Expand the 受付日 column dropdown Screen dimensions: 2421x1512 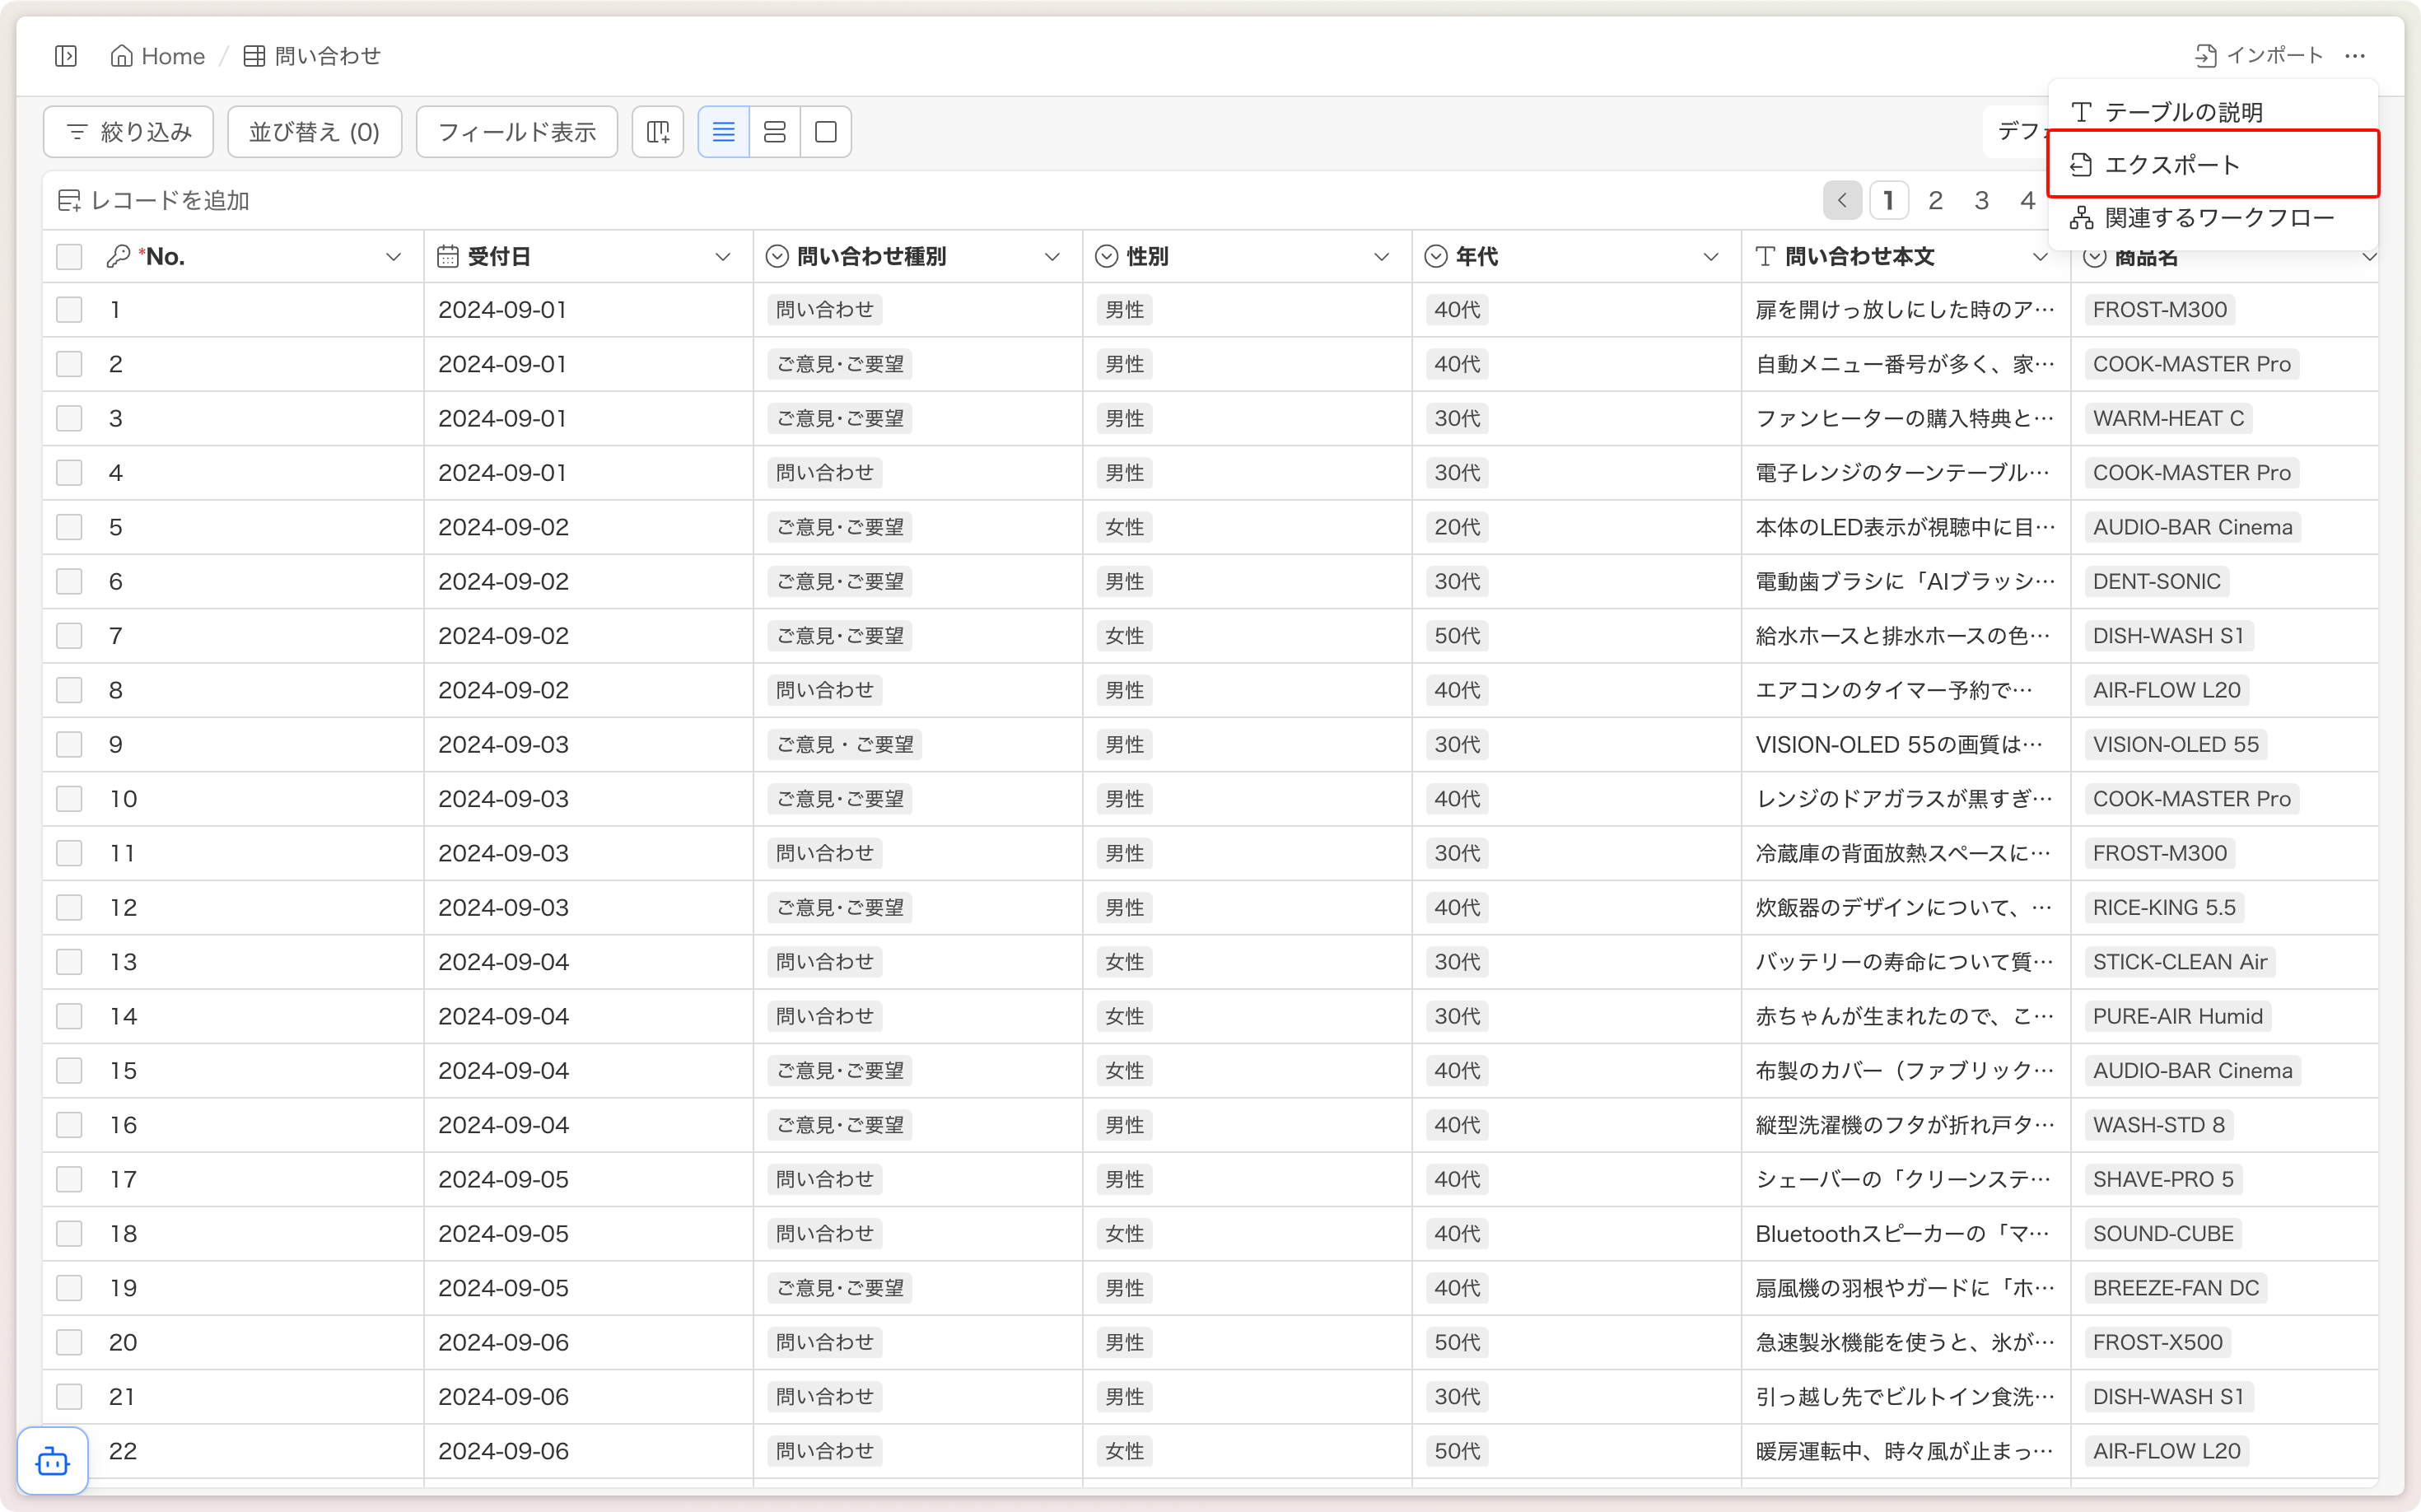(x=722, y=257)
